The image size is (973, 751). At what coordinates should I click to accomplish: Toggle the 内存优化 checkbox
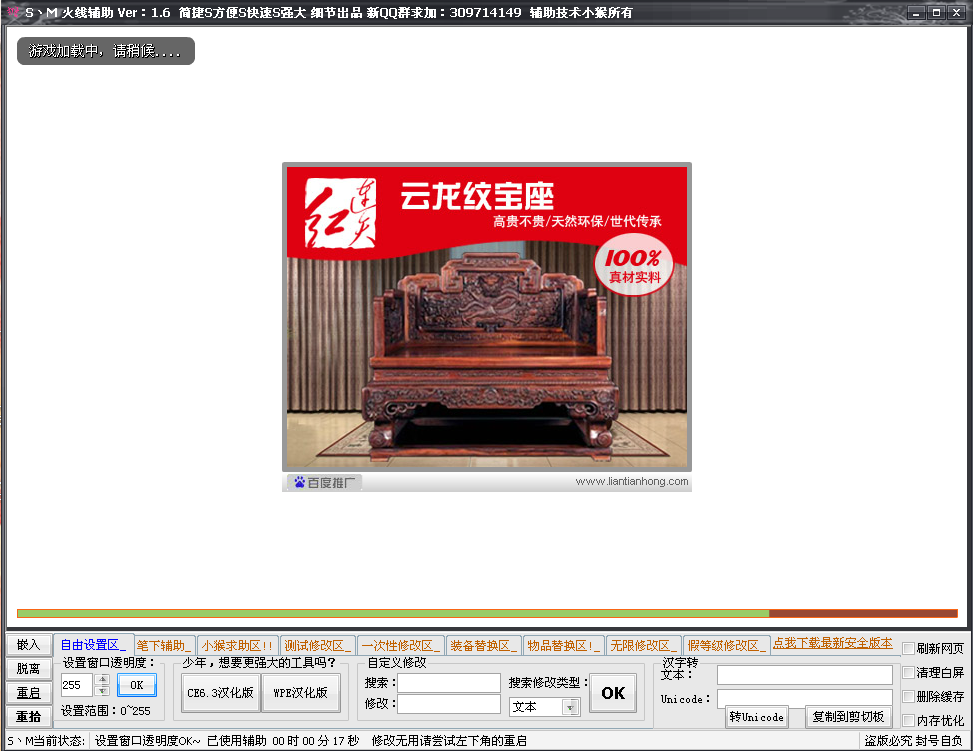(x=909, y=721)
